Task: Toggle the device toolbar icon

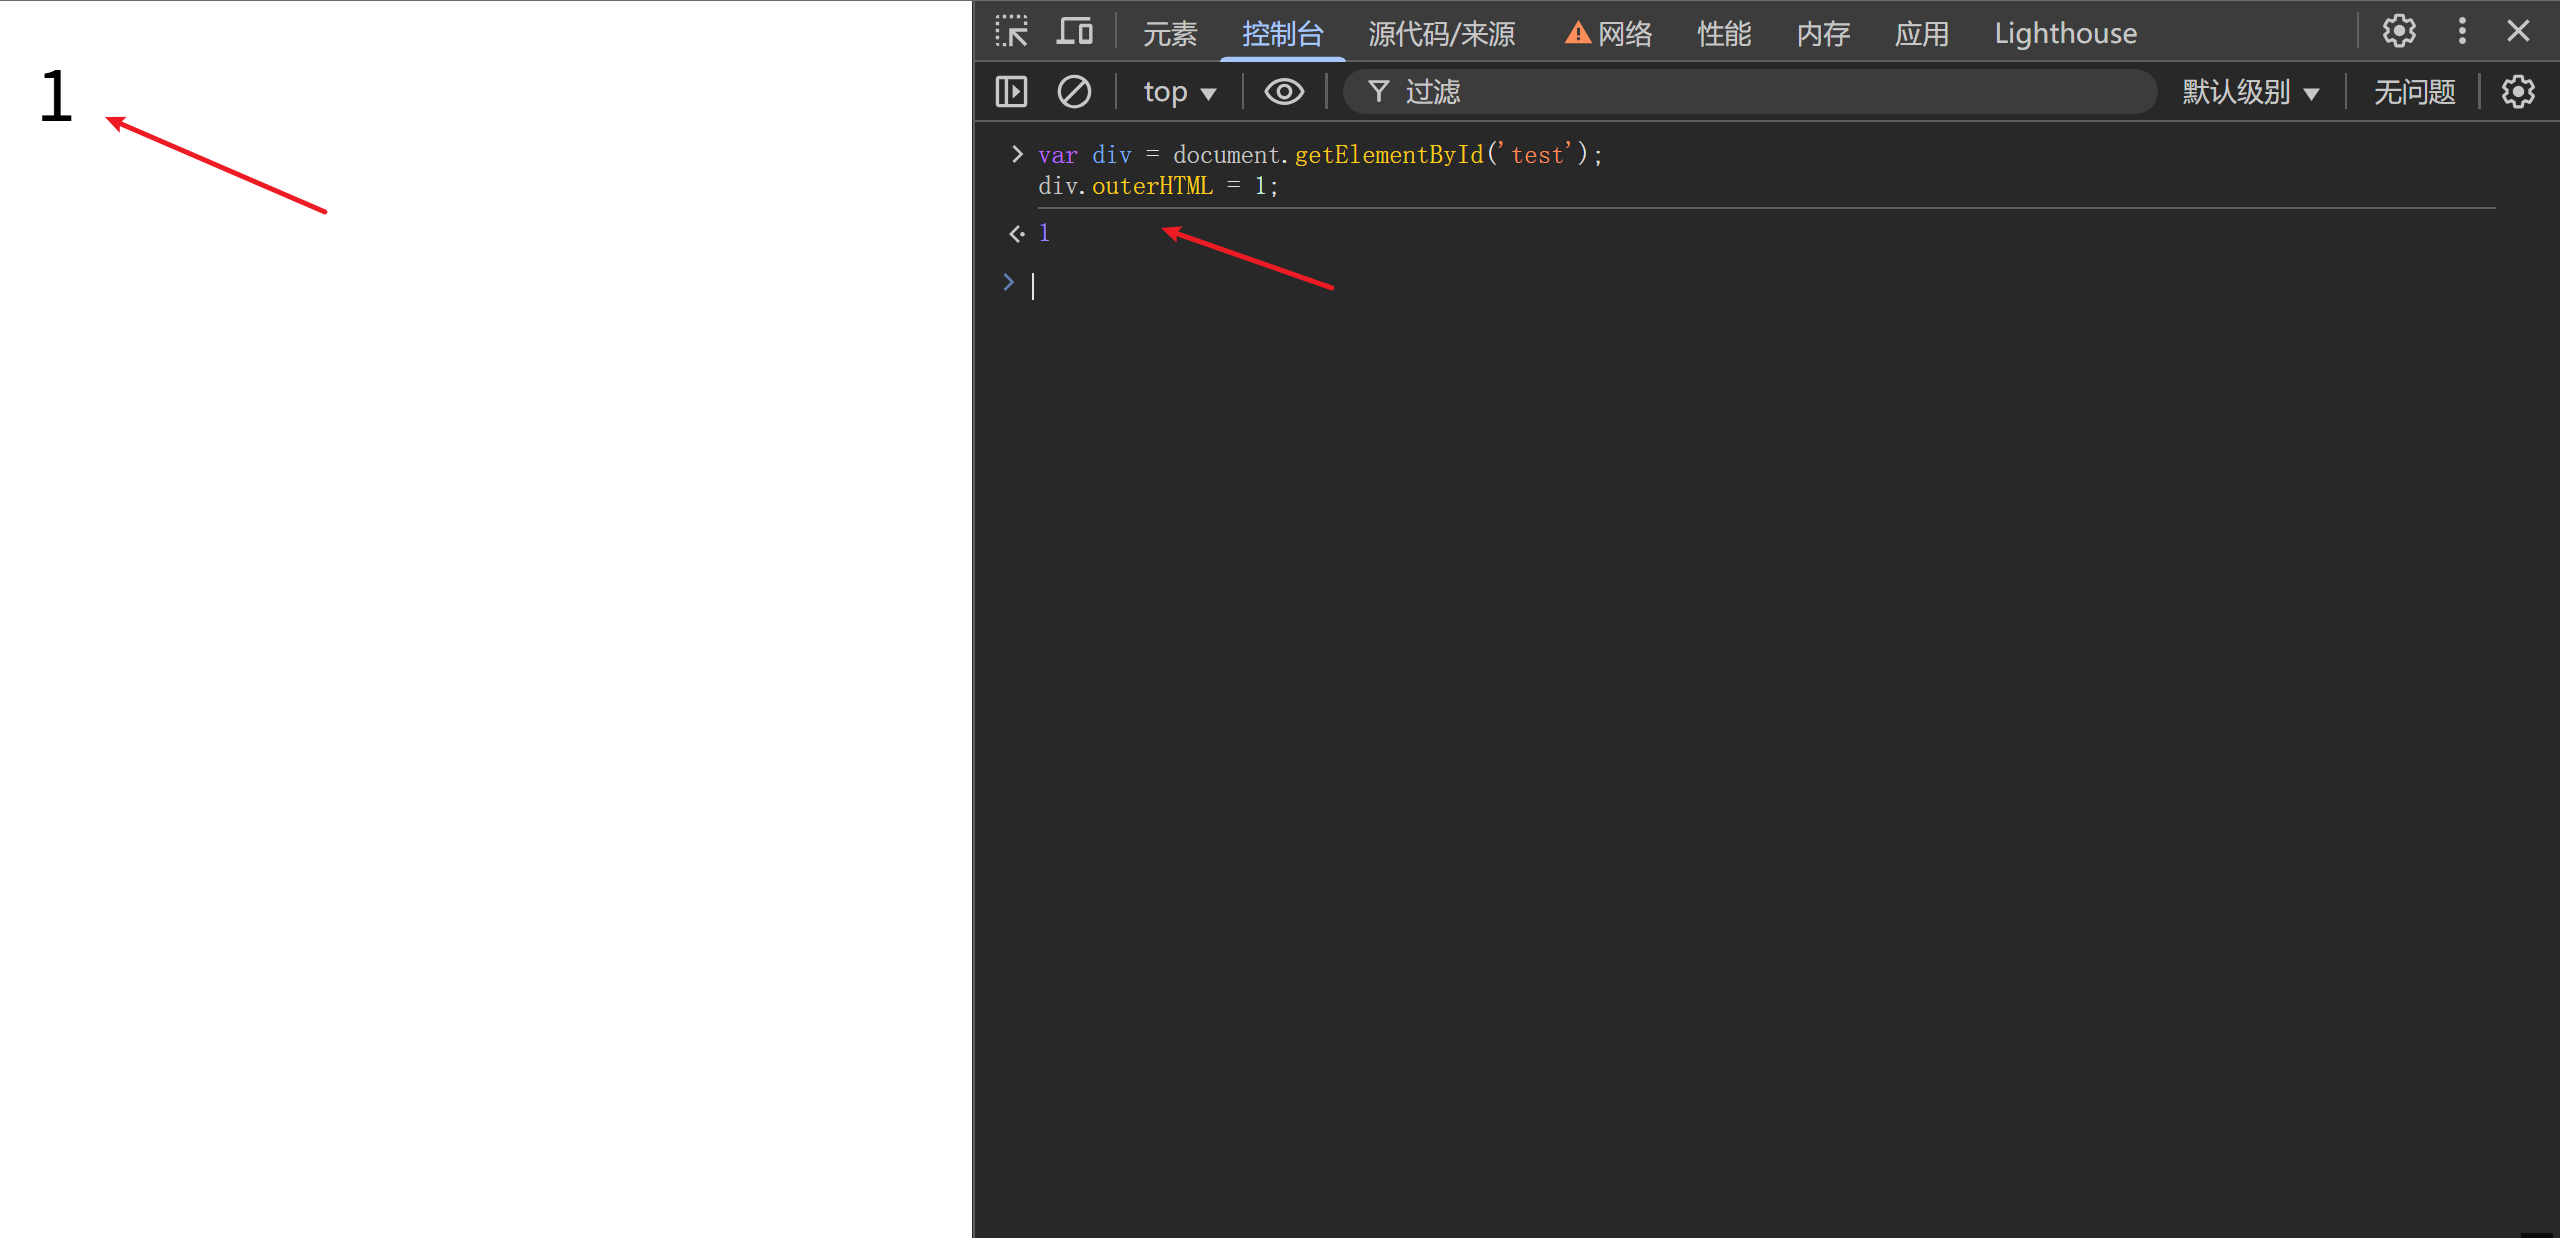Action: coord(1075,32)
